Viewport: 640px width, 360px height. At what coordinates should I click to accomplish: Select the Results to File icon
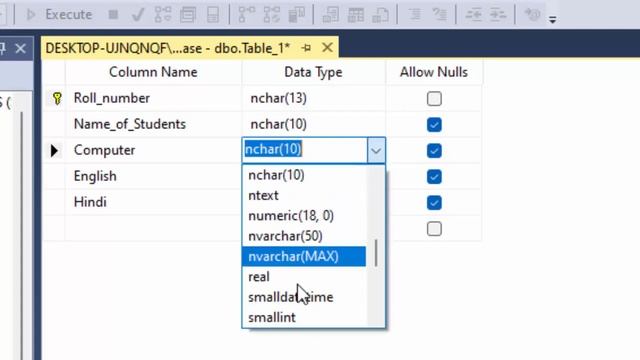(380, 15)
